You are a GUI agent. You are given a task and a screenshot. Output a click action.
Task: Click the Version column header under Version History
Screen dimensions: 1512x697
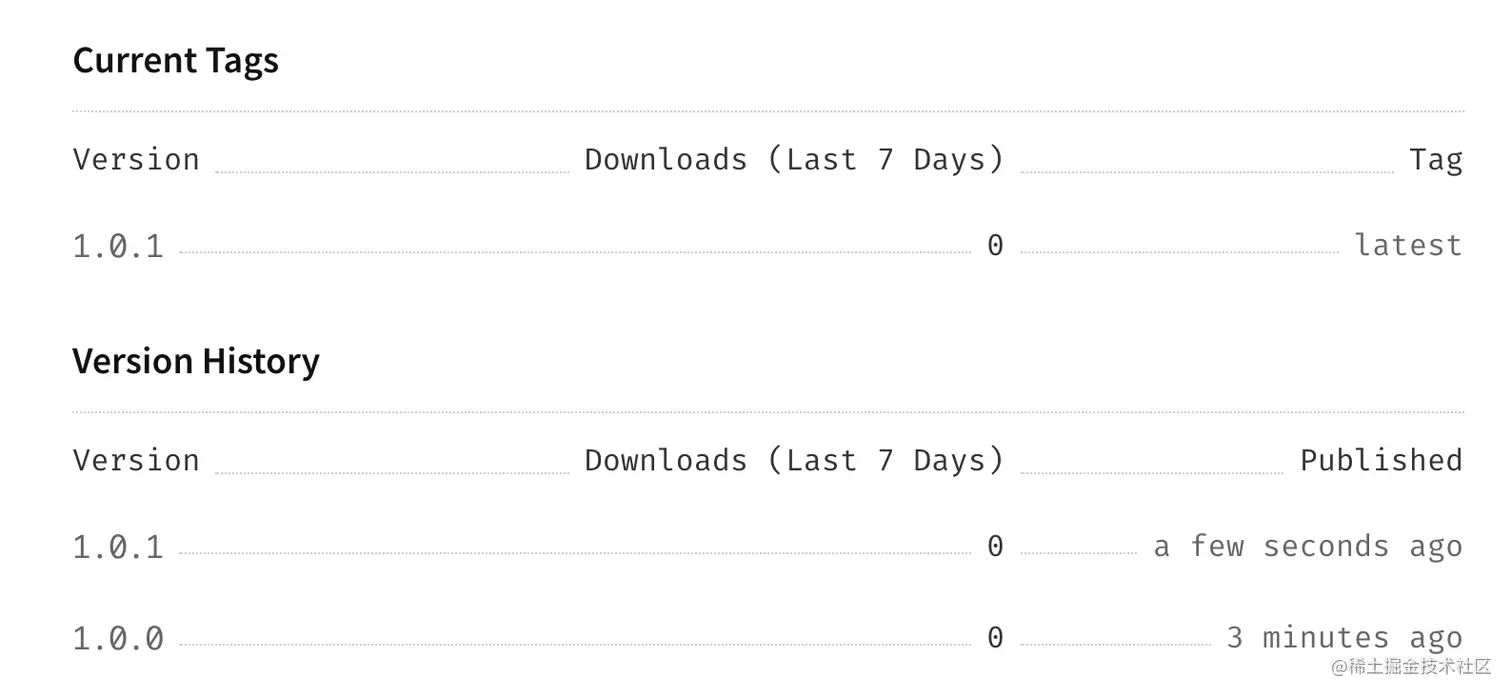(136, 461)
